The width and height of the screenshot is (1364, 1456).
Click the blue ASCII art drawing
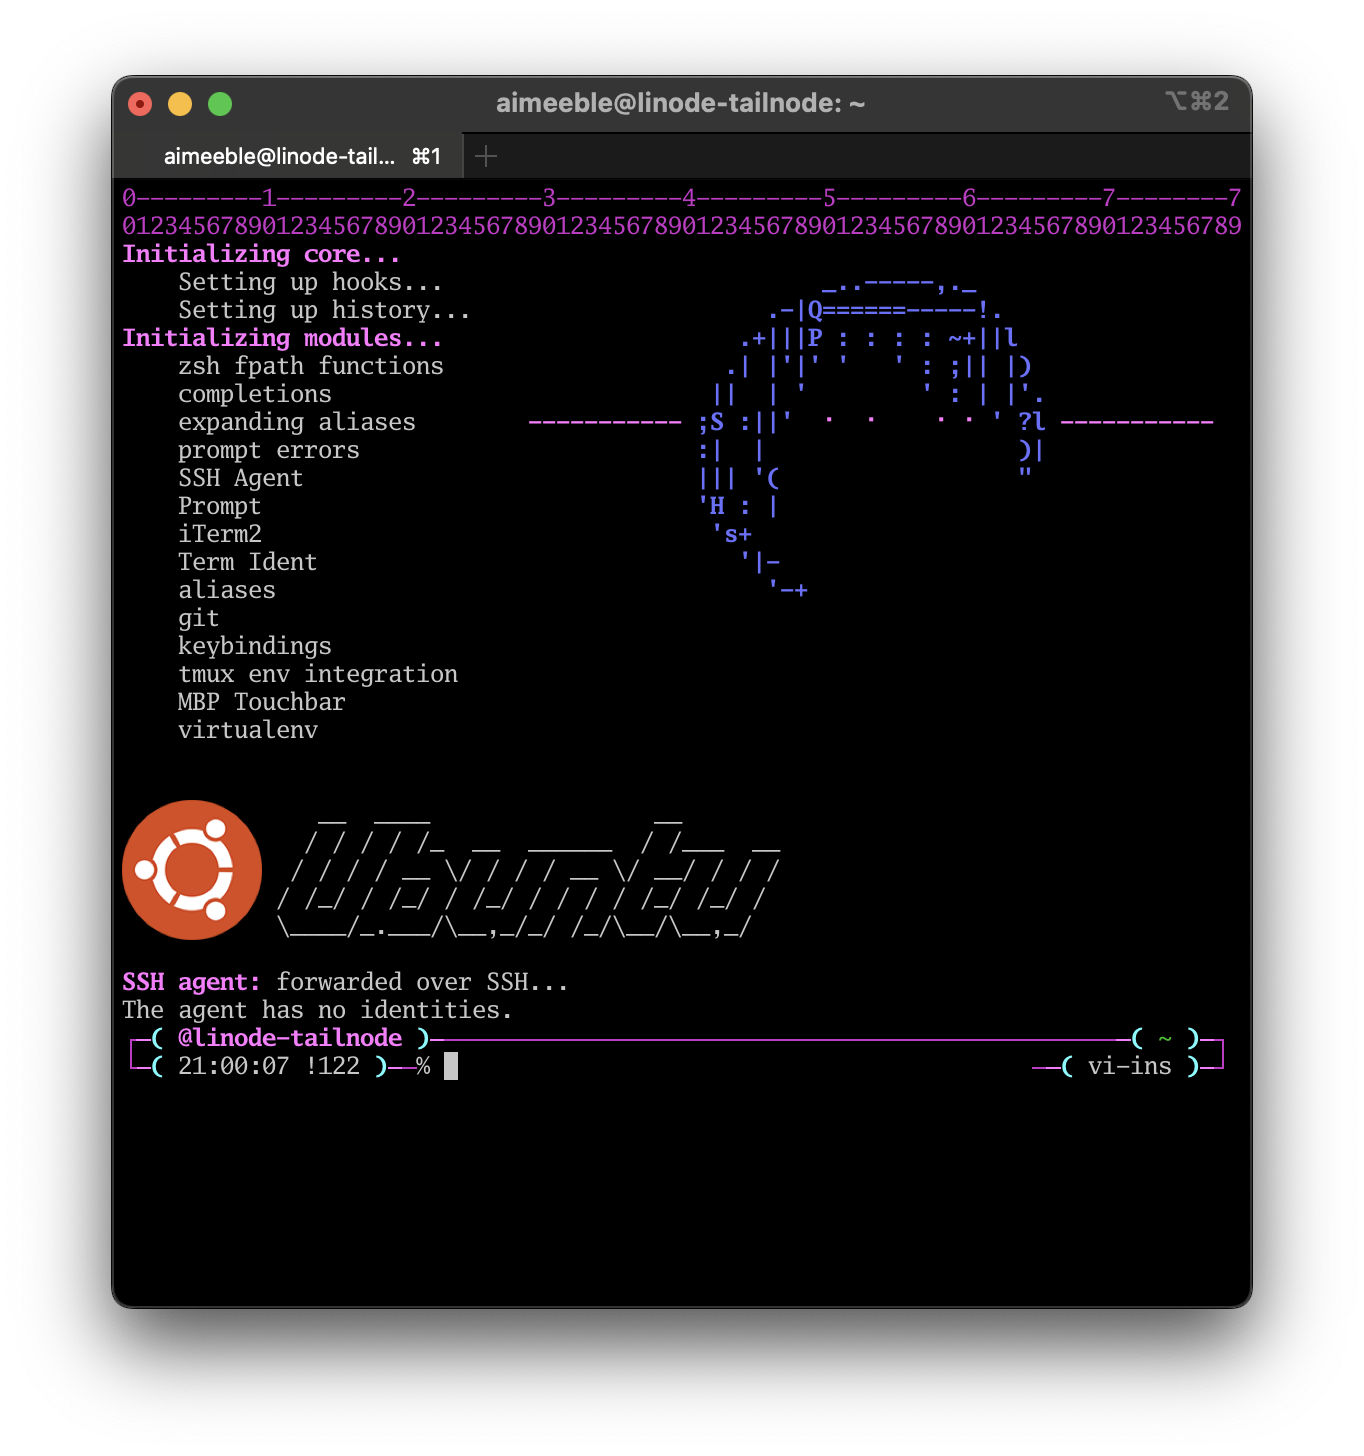(870, 436)
